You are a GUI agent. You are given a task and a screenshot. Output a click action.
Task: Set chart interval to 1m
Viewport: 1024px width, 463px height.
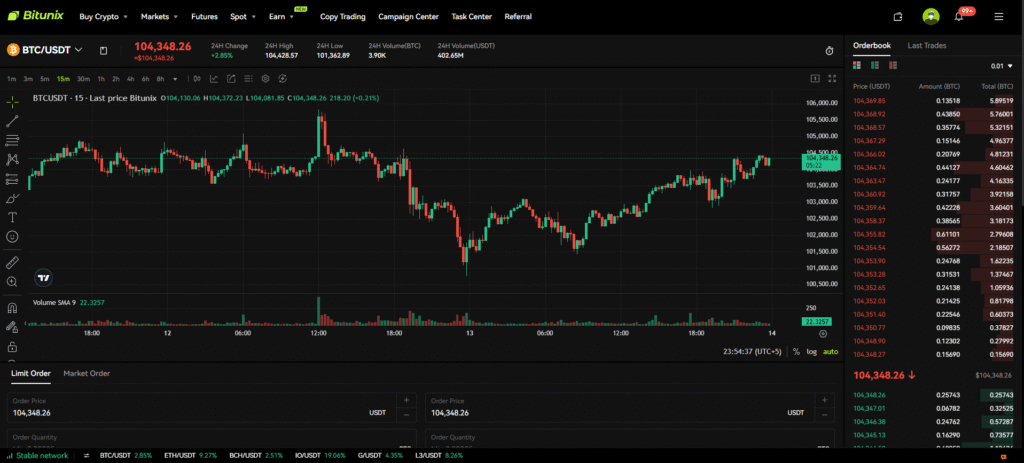(11, 79)
